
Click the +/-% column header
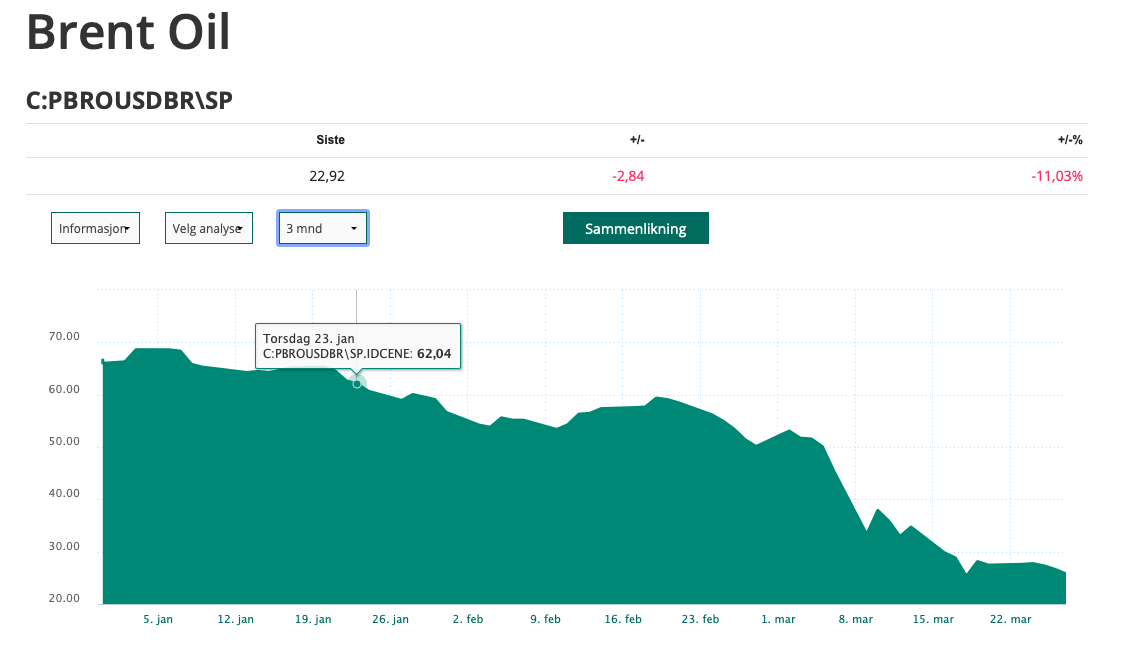tap(1070, 140)
